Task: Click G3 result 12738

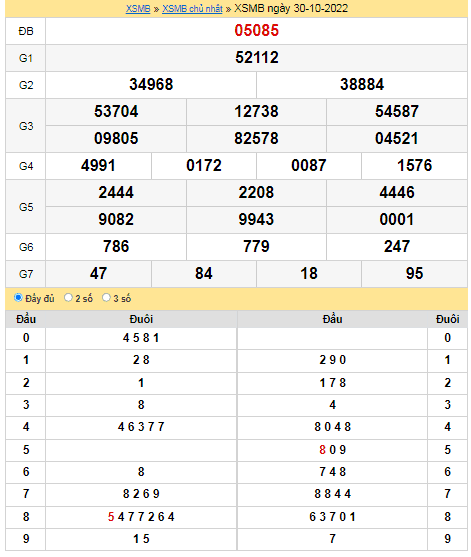Action: point(256,111)
